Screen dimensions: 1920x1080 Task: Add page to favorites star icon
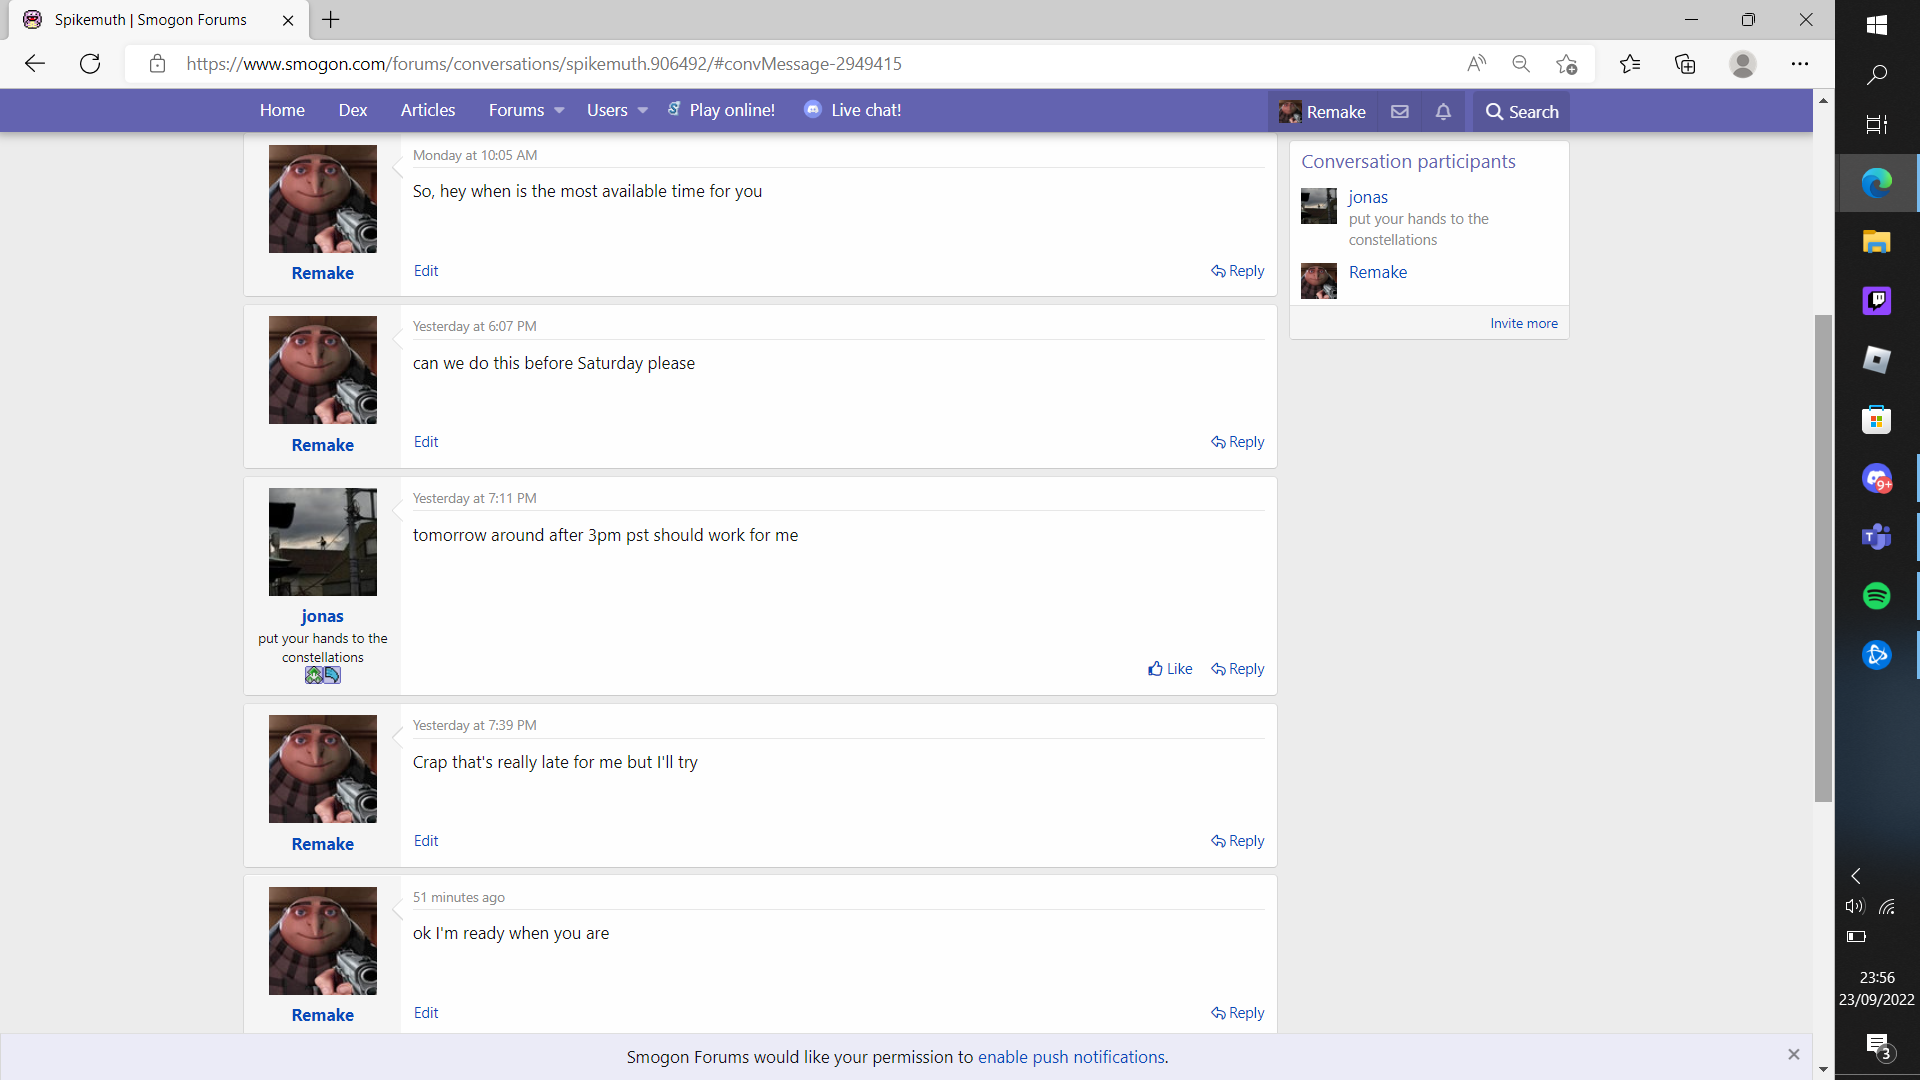click(1566, 64)
